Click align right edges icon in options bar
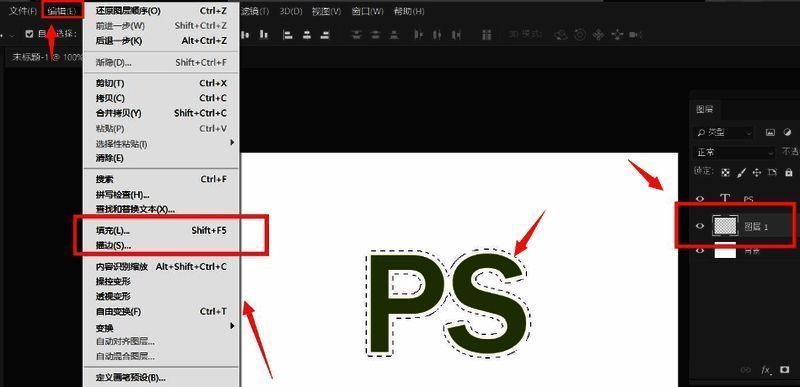The width and height of the screenshot is (800, 387). [x=324, y=35]
